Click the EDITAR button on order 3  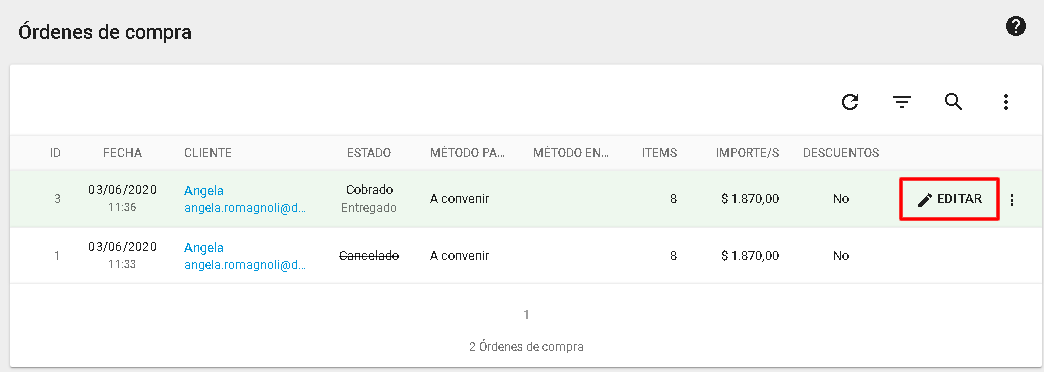(x=949, y=199)
